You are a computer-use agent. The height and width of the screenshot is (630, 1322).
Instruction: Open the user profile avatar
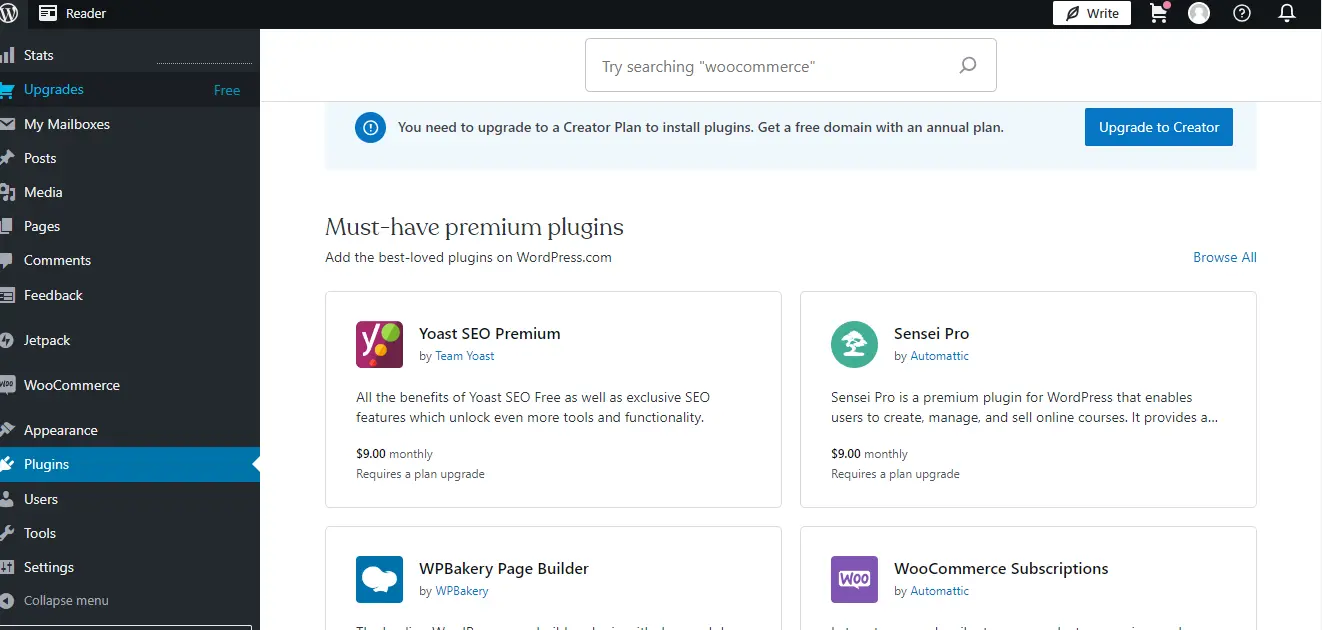click(1199, 13)
